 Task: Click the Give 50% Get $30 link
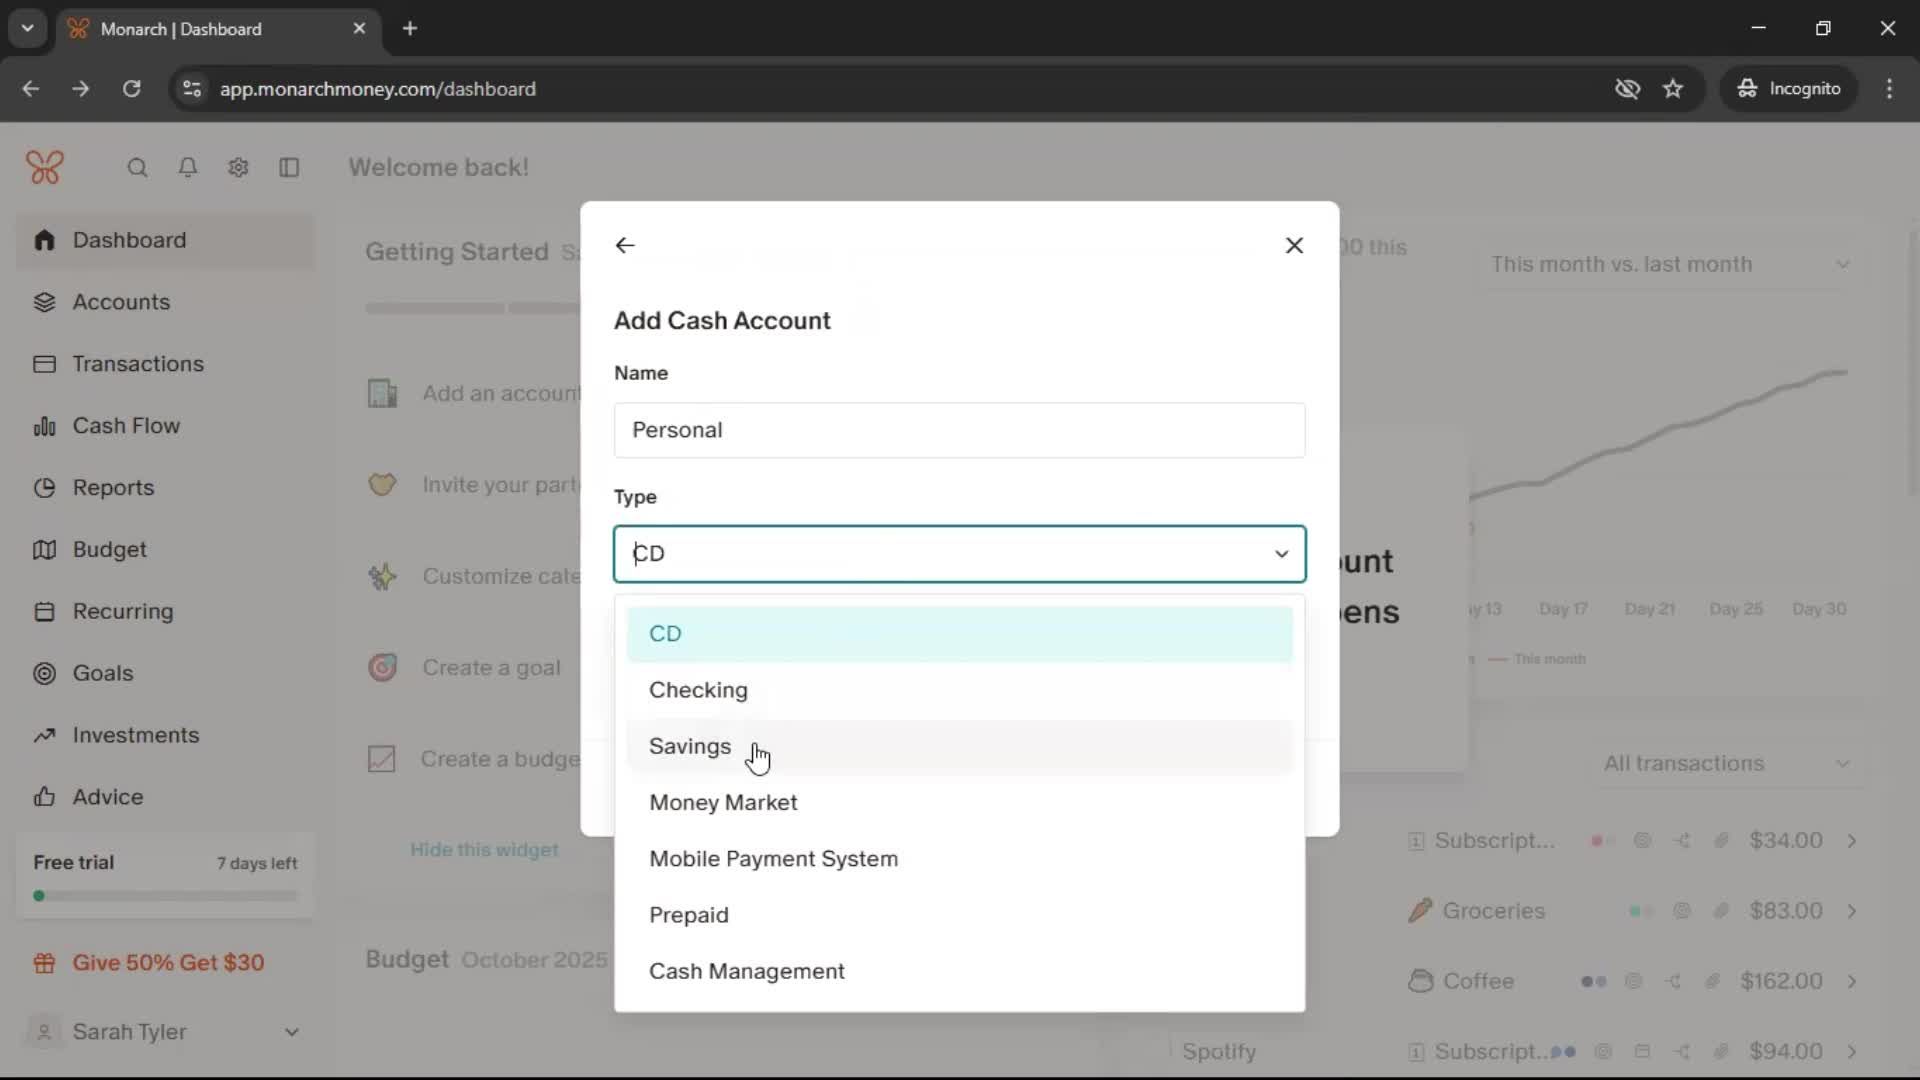(168, 963)
